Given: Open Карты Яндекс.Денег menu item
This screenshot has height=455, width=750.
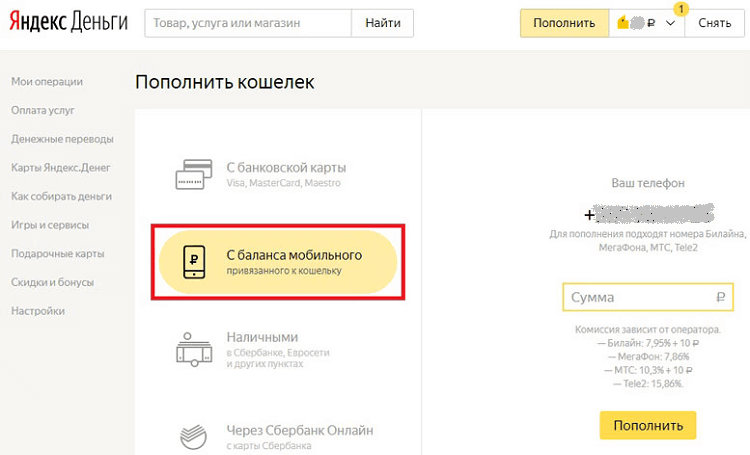Looking at the screenshot, I should [61, 167].
